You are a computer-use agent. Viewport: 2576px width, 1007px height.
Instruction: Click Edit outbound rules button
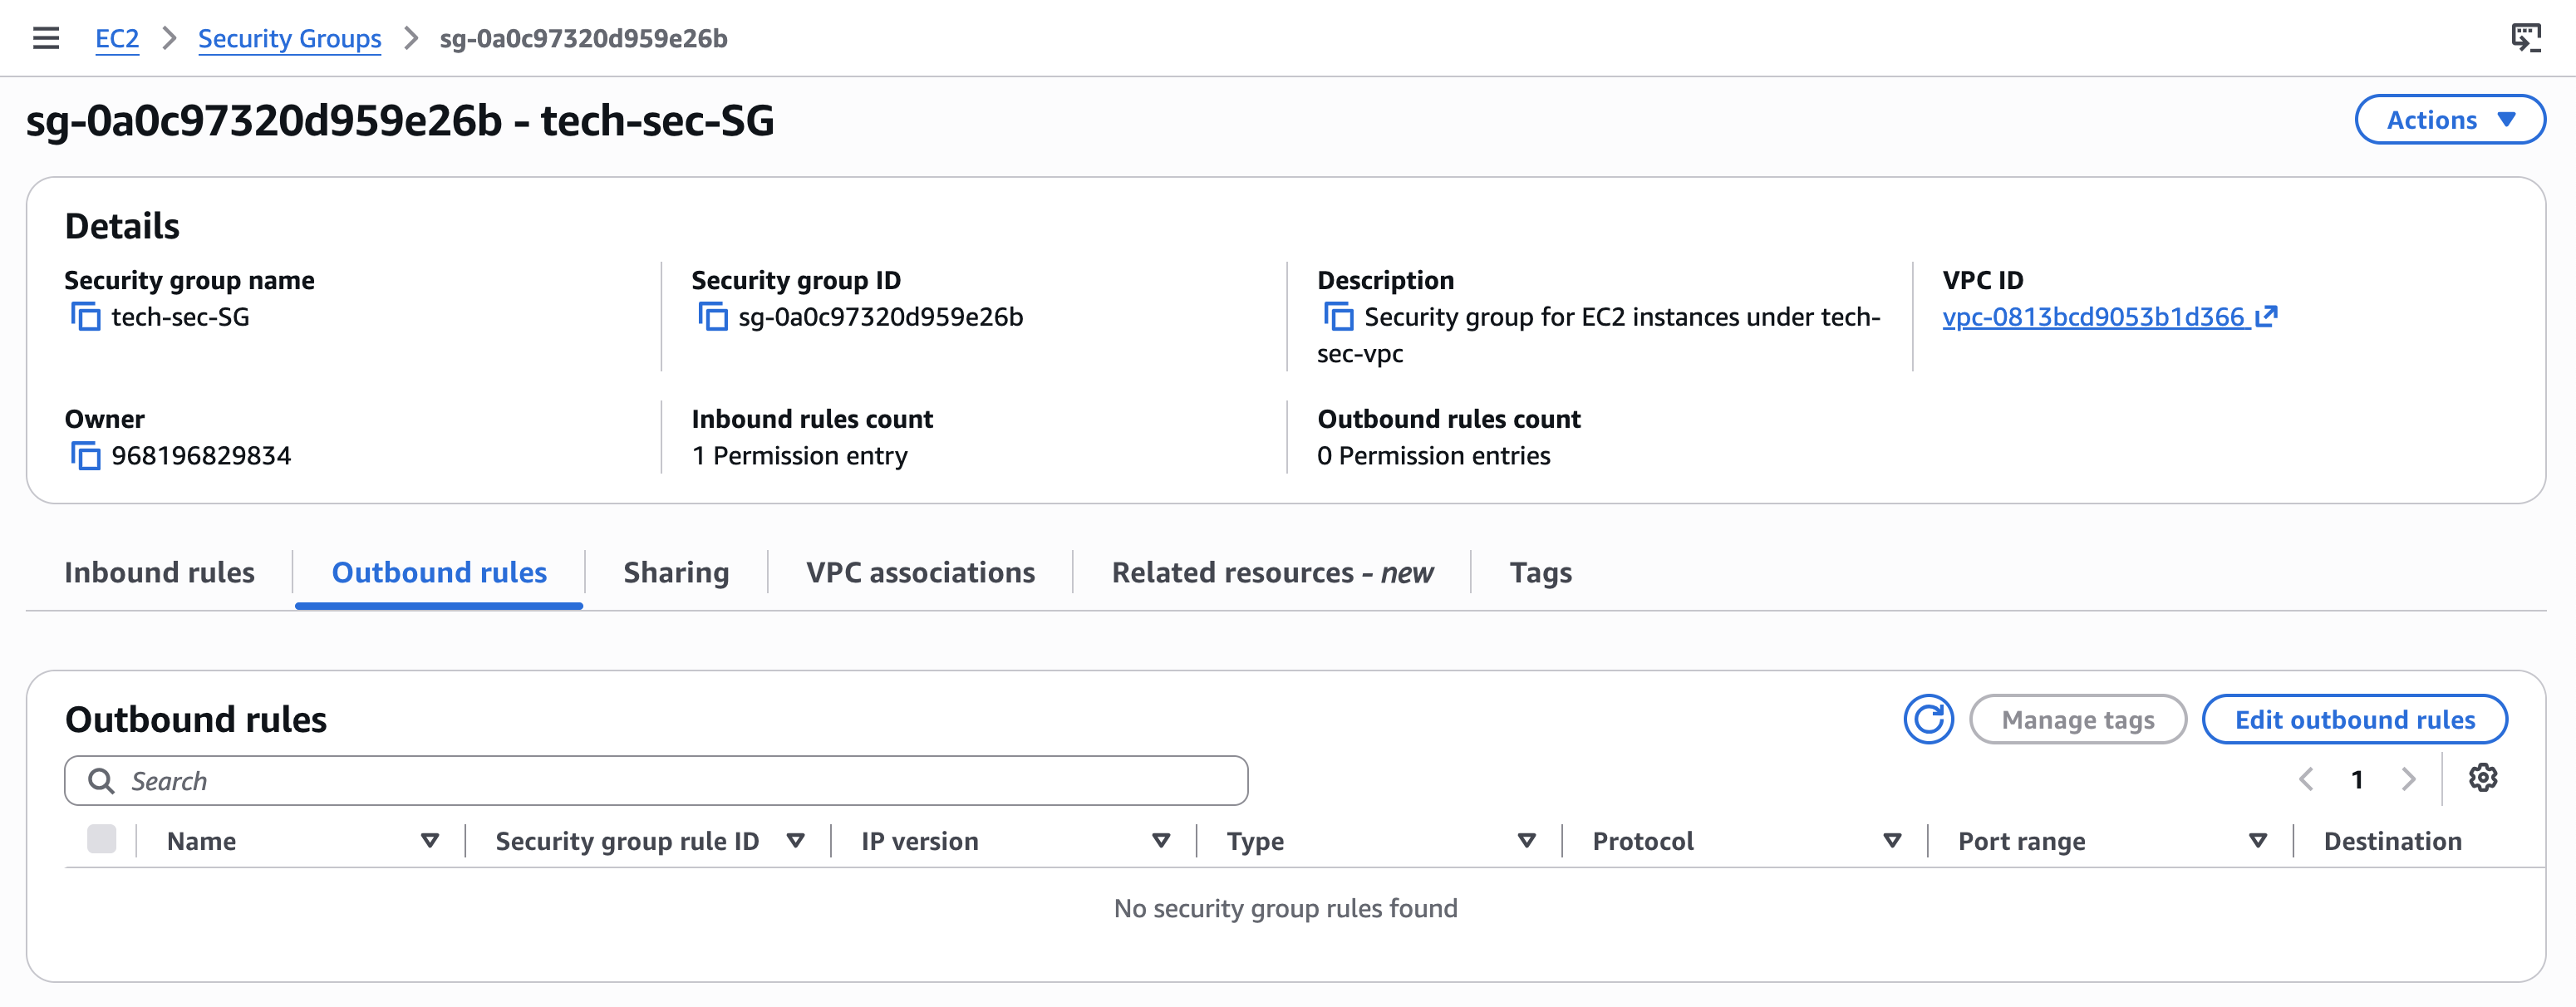2354,720
